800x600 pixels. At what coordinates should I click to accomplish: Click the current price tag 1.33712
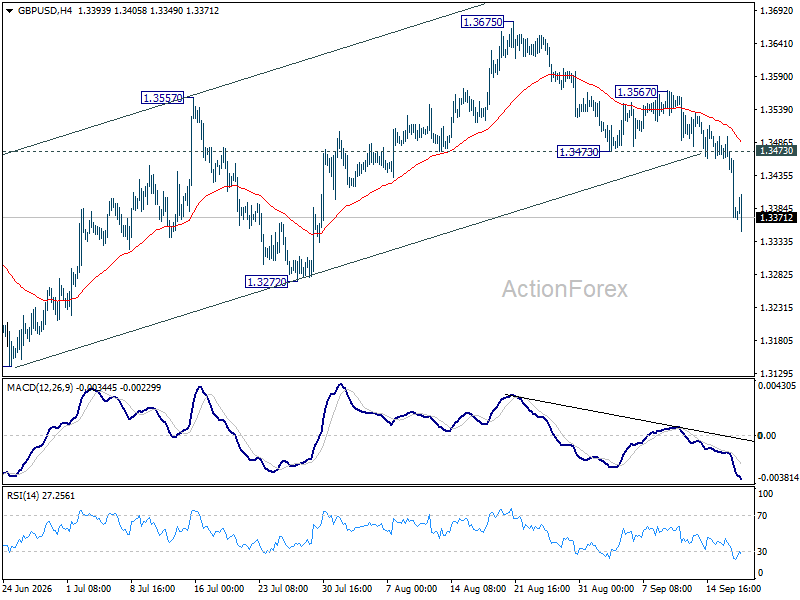click(776, 218)
